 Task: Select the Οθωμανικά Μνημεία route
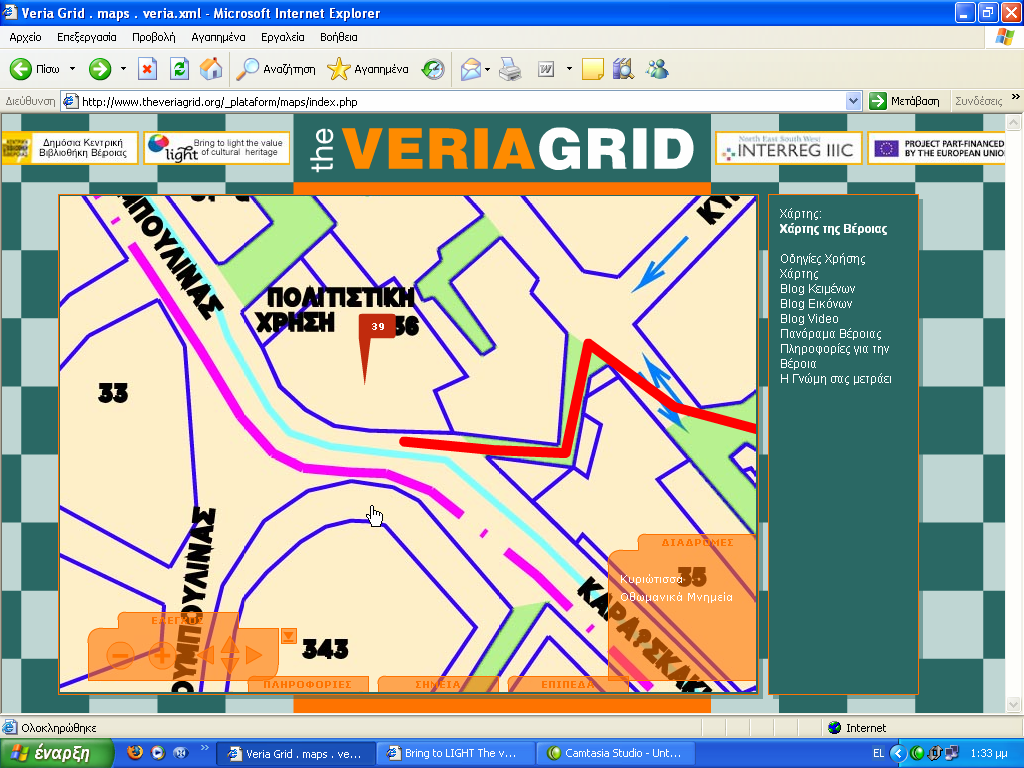(x=677, y=597)
